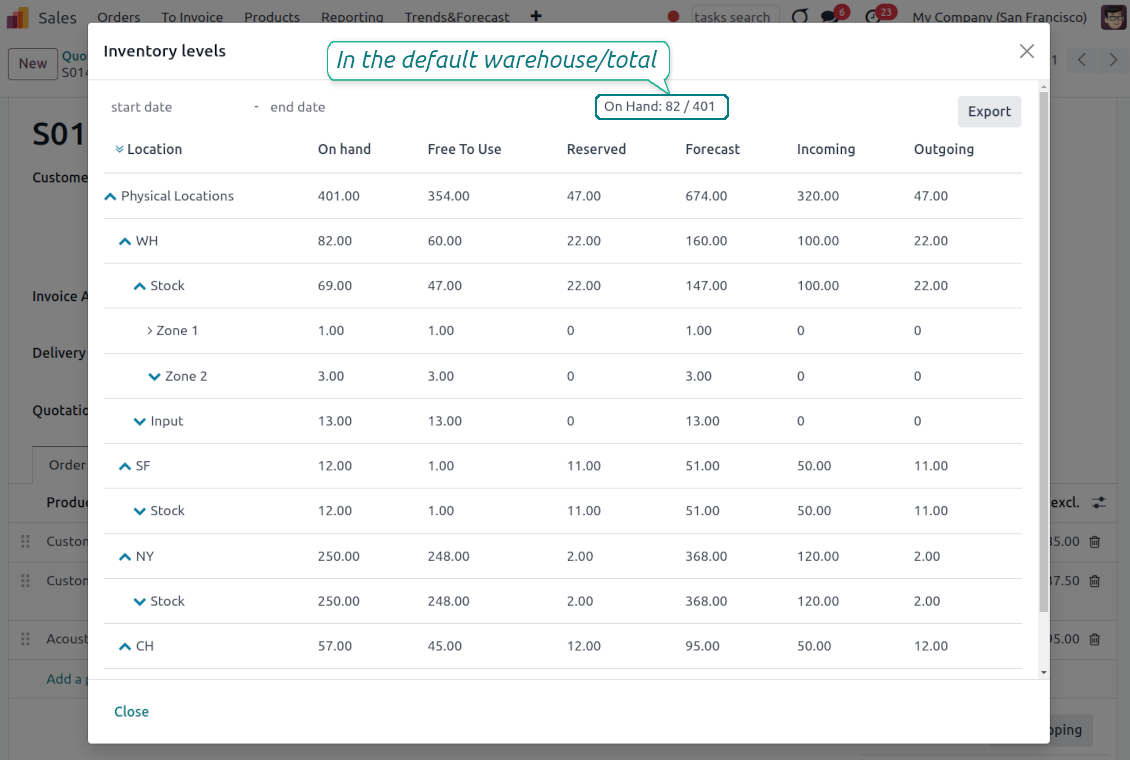
Task: Close the Inventory levels dialog with X
Action: click(x=1027, y=51)
